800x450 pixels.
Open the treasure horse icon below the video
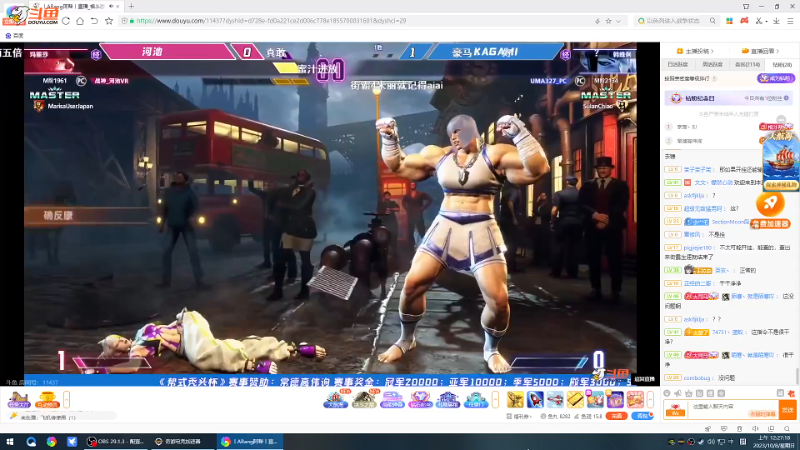[x=19, y=399]
